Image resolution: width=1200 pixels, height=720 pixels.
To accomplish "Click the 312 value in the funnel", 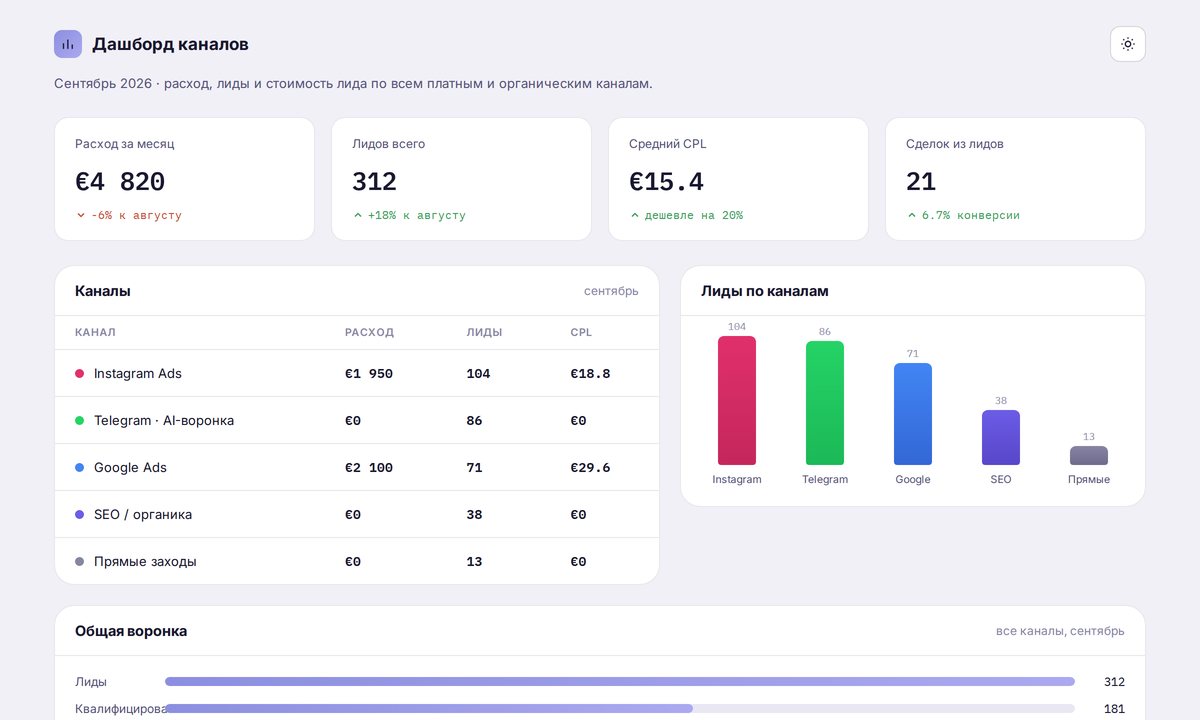I will [1114, 682].
